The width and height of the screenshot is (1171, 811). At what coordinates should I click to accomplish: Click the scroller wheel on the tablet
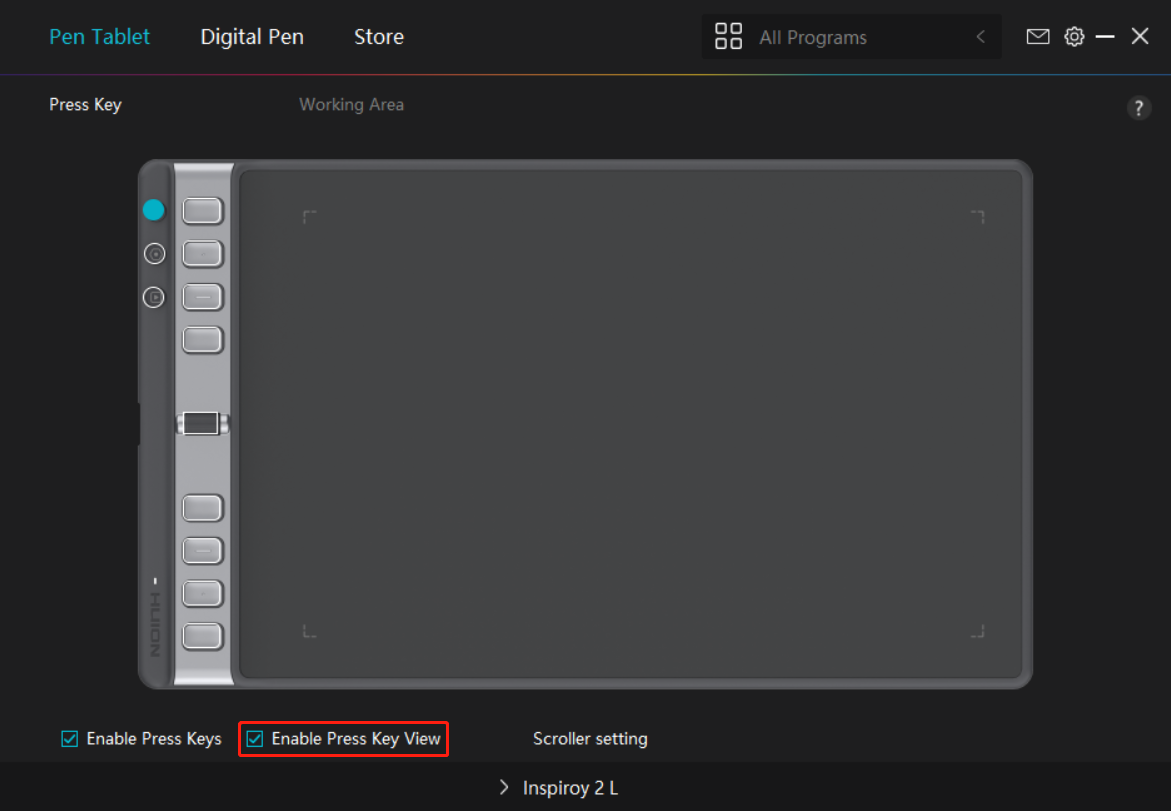(x=202, y=424)
